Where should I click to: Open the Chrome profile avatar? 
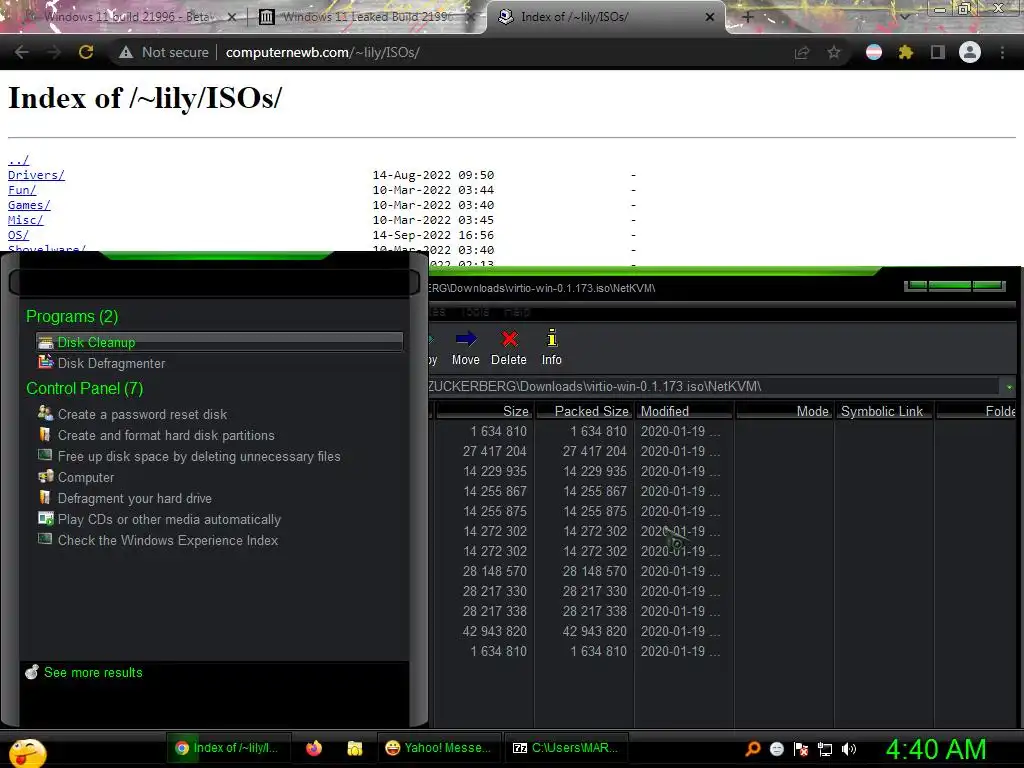click(970, 52)
